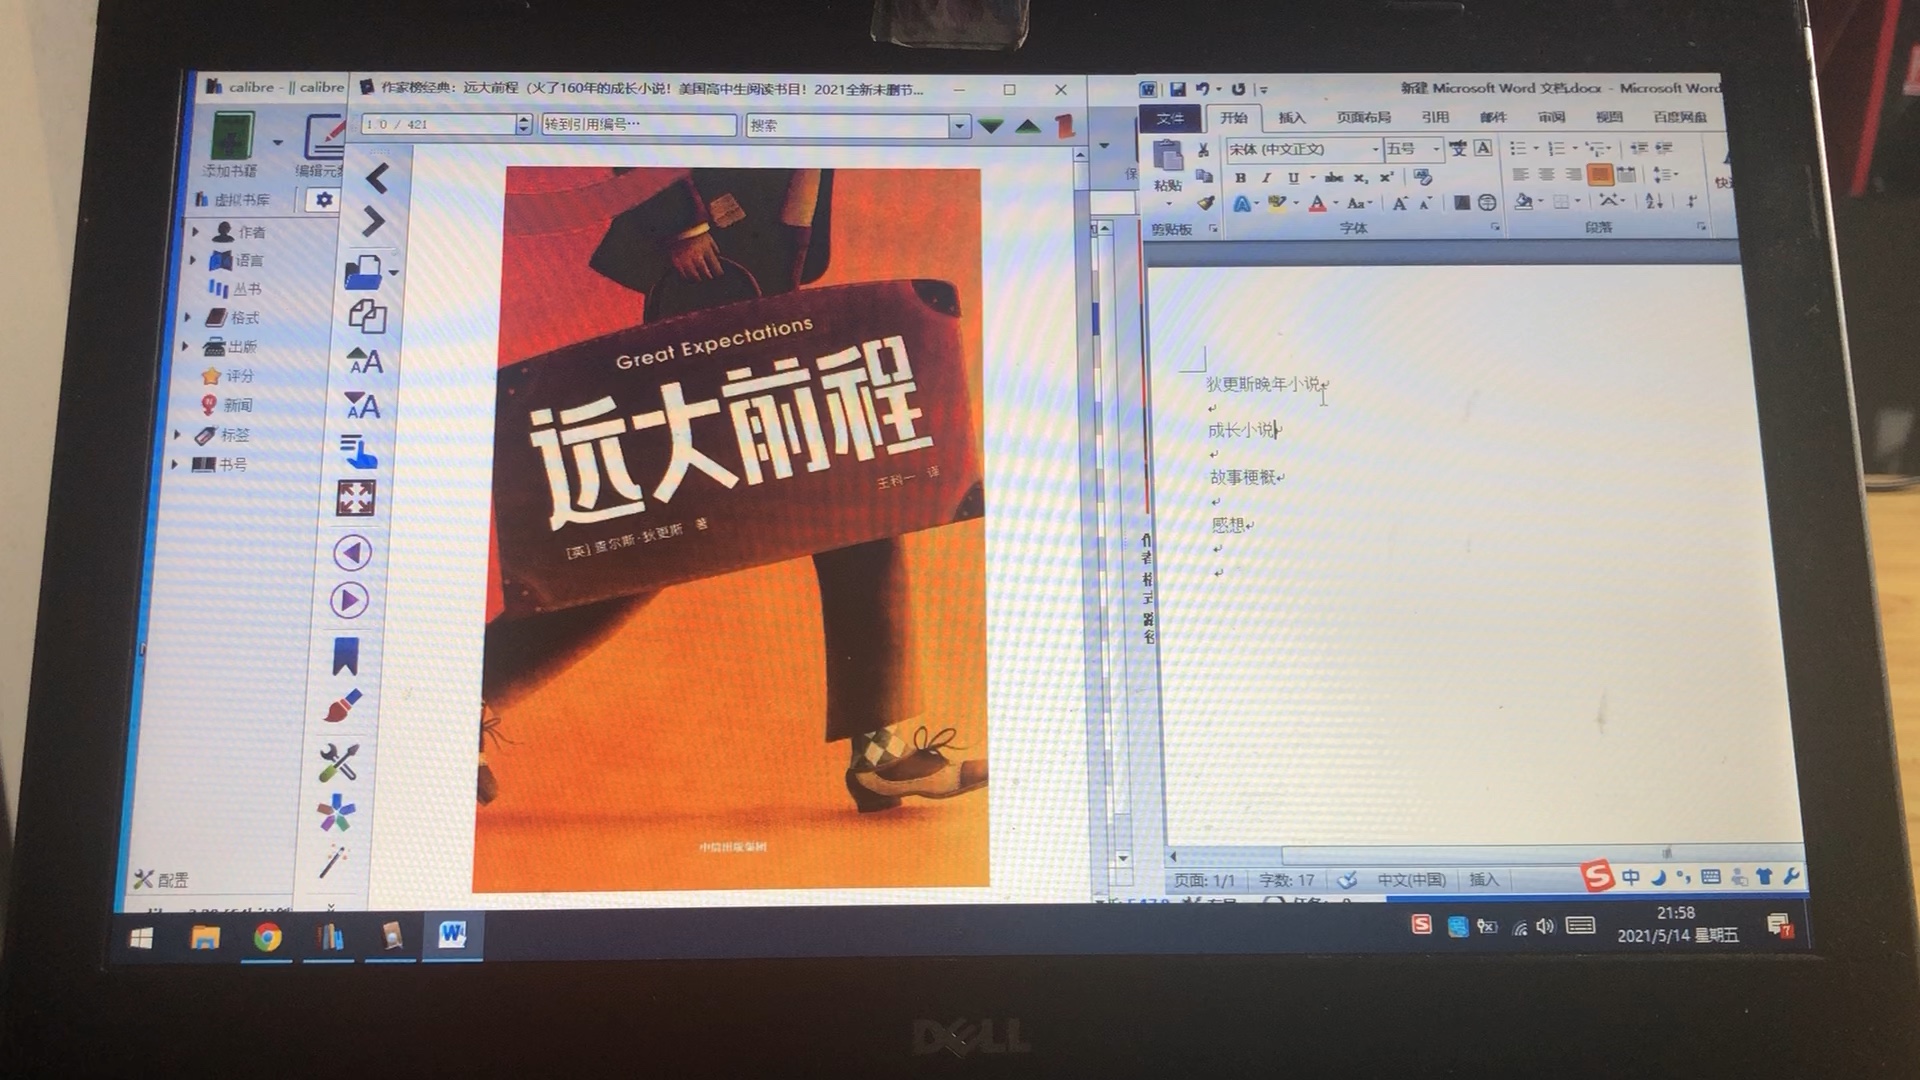
Task: Go to next page in viewer
Action: [x=349, y=601]
